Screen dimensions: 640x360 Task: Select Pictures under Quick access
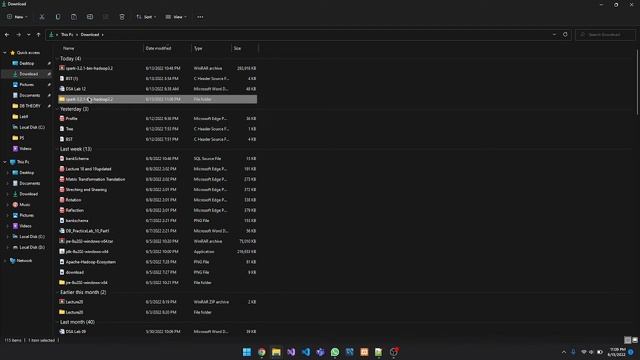coord(26,84)
